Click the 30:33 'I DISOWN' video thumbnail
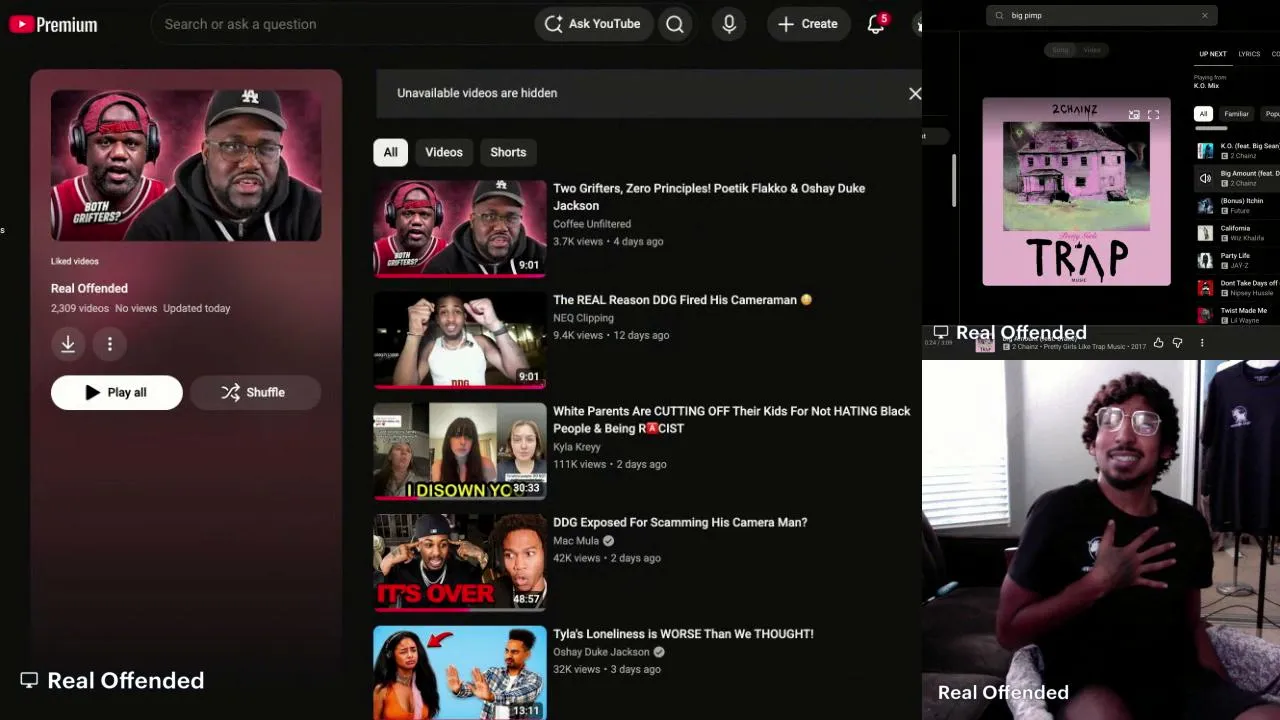 tap(460, 451)
